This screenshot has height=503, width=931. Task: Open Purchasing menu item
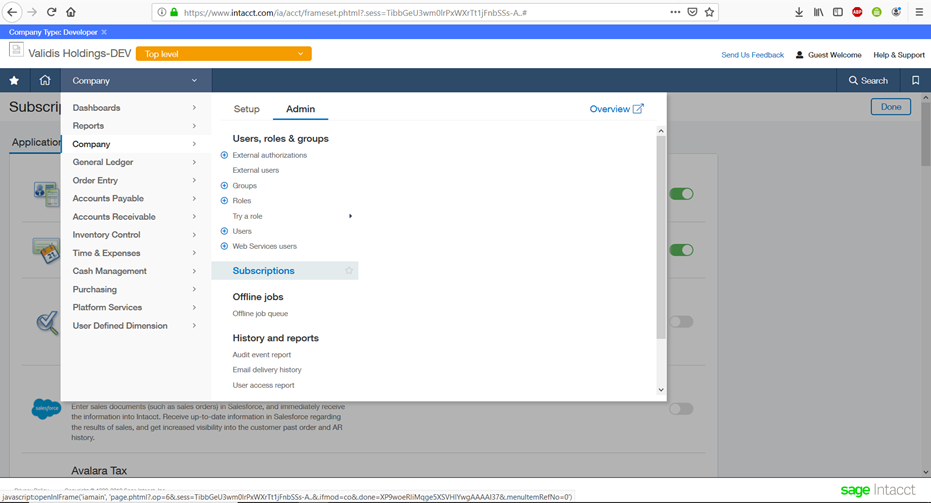pos(94,289)
